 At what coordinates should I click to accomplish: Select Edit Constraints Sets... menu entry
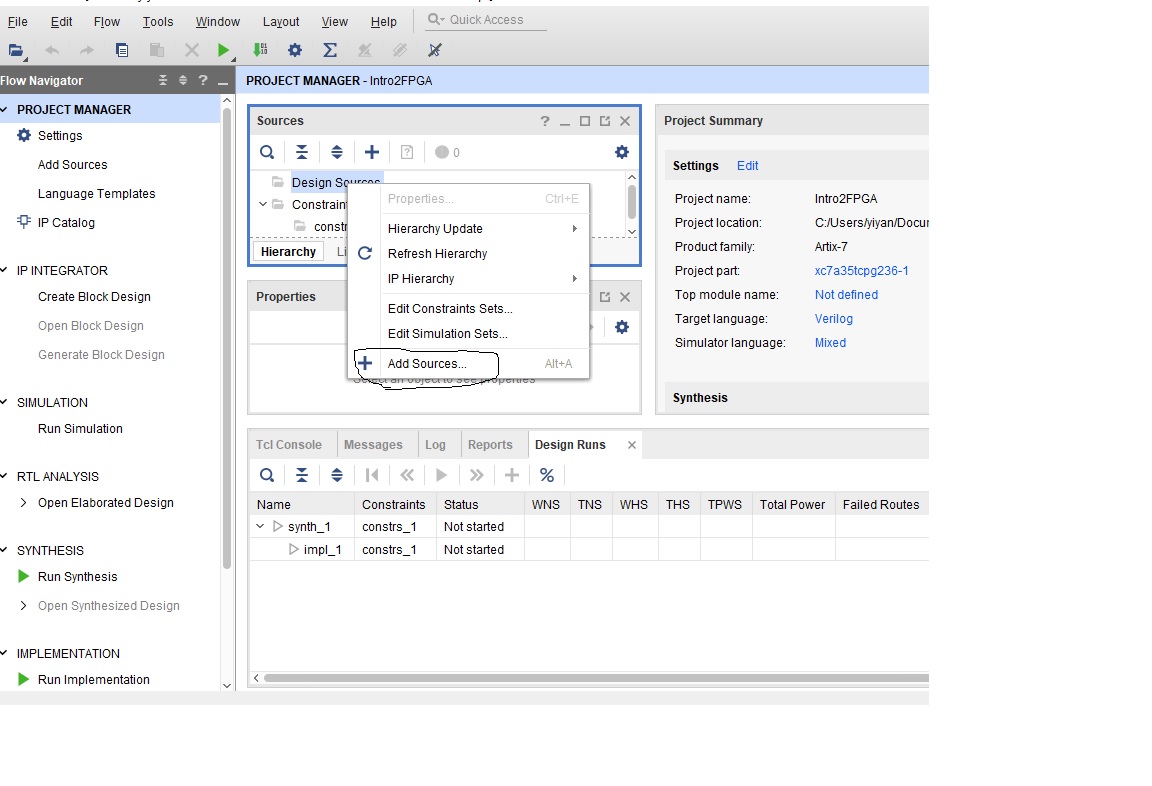coord(450,309)
